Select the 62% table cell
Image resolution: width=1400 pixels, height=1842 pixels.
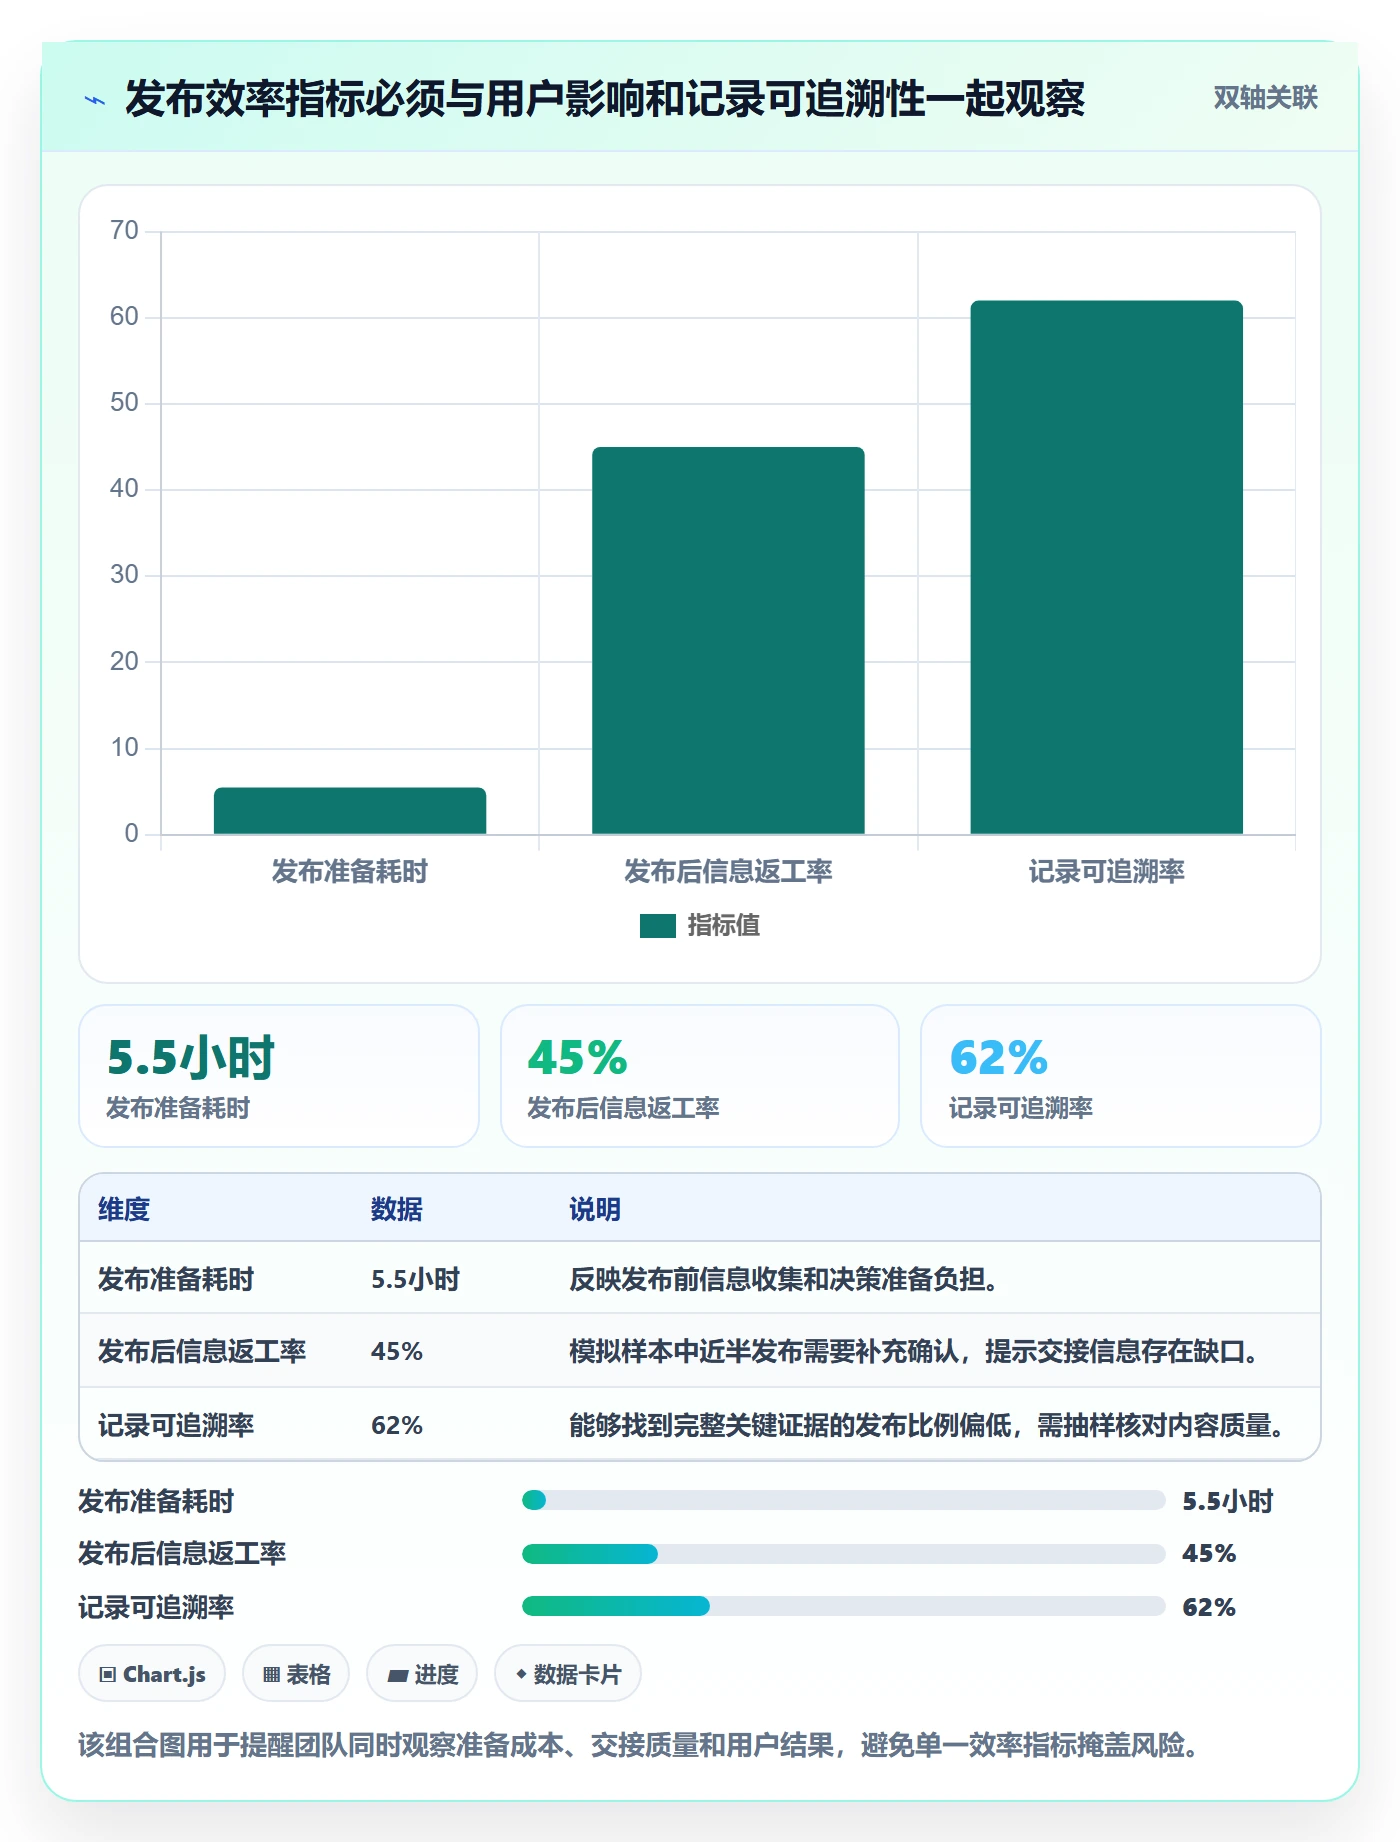(397, 1426)
